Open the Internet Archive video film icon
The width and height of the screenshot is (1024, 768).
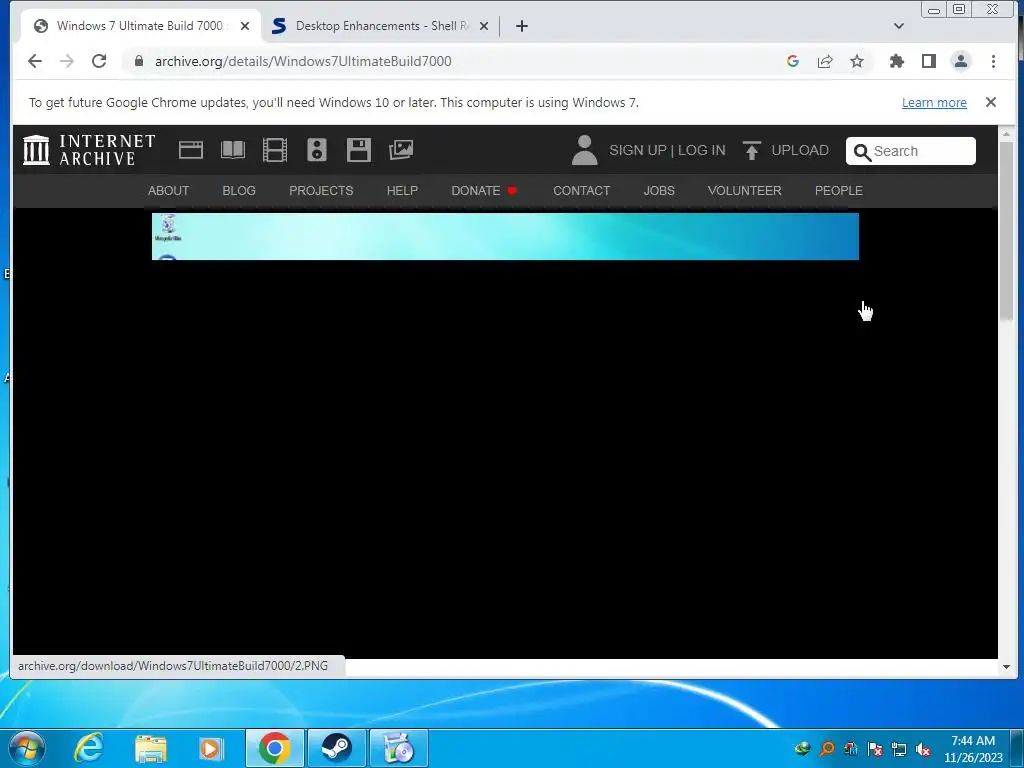tap(275, 150)
